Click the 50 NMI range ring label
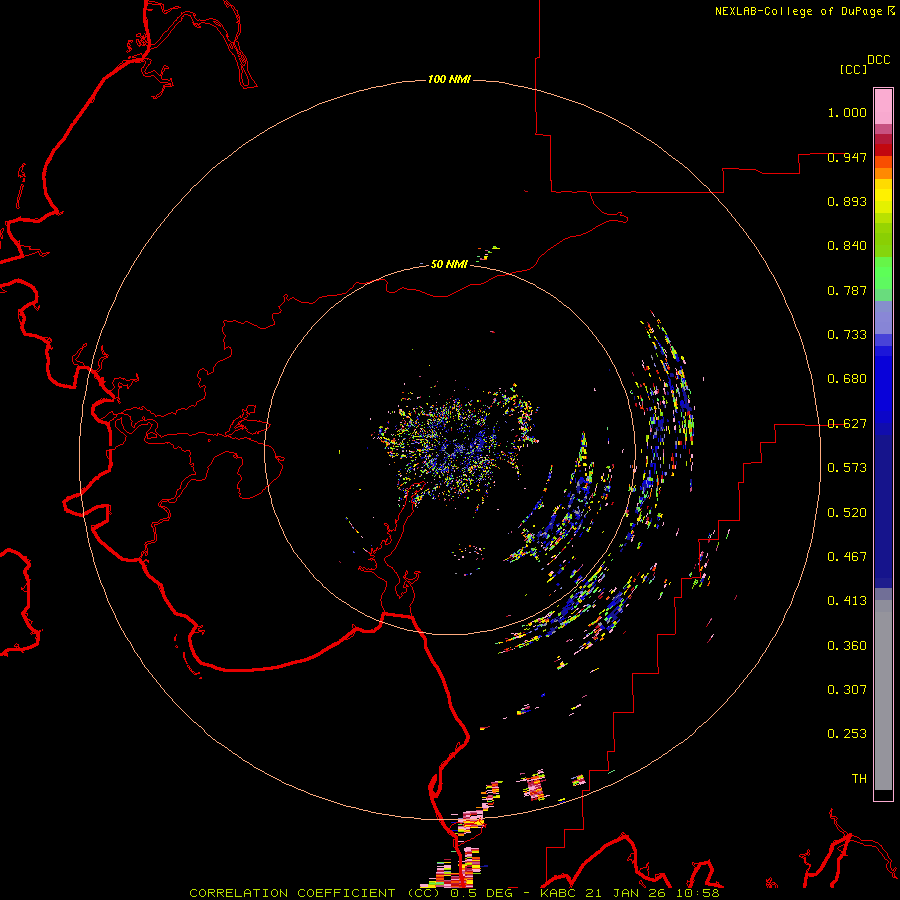900x900 pixels. point(449,264)
